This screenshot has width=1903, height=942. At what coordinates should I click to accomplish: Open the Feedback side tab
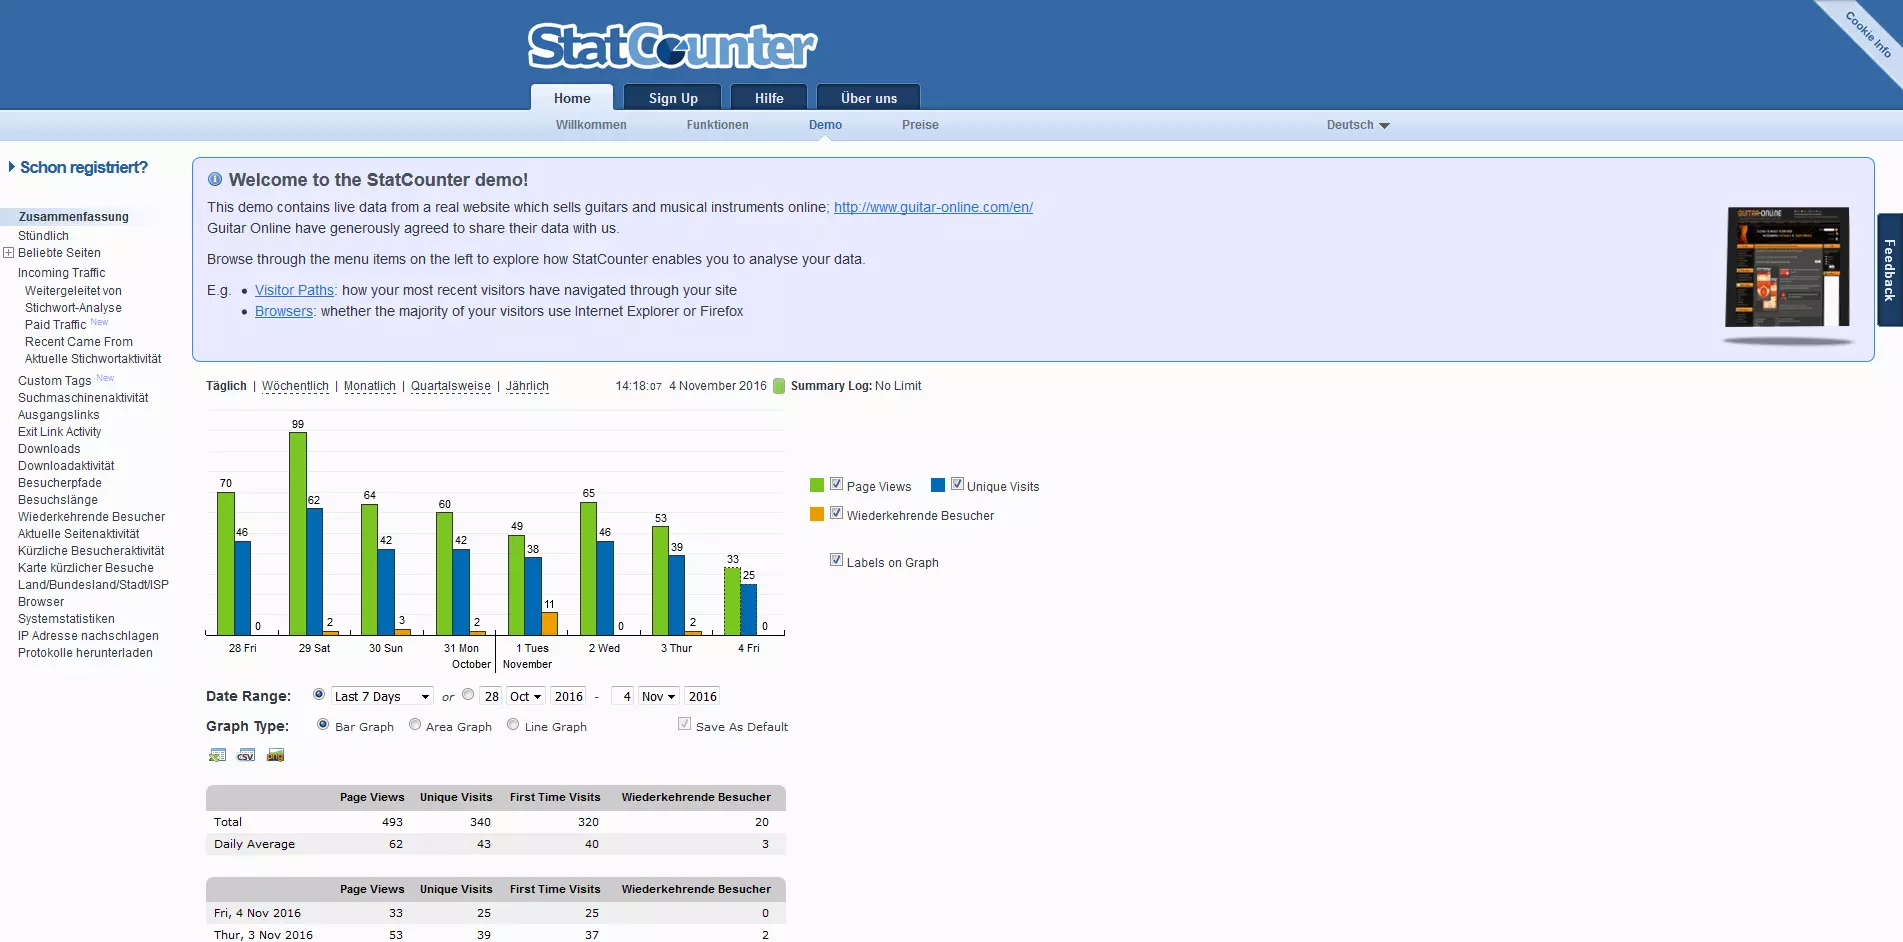[x=1889, y=270]
